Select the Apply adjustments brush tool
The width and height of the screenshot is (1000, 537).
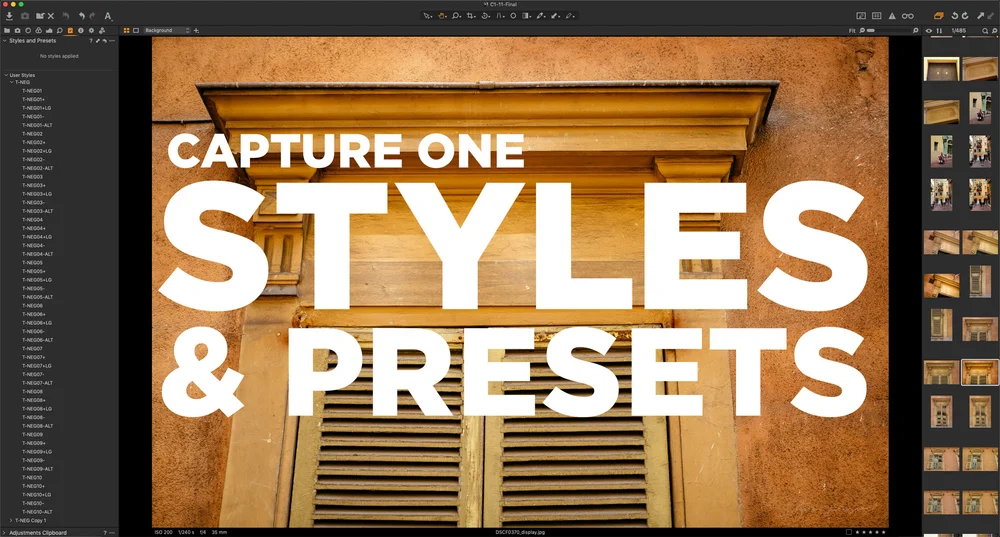555,15
